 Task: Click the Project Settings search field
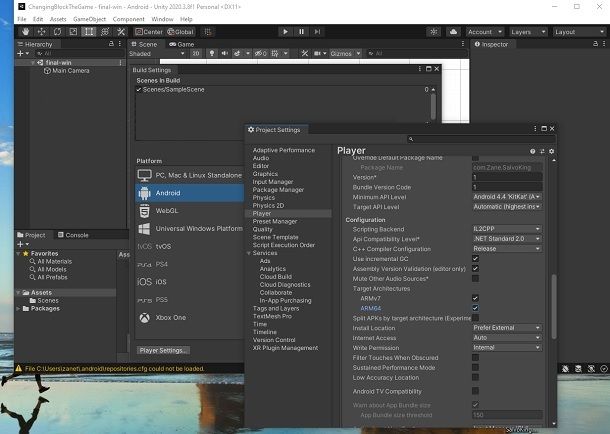point(481,139)
